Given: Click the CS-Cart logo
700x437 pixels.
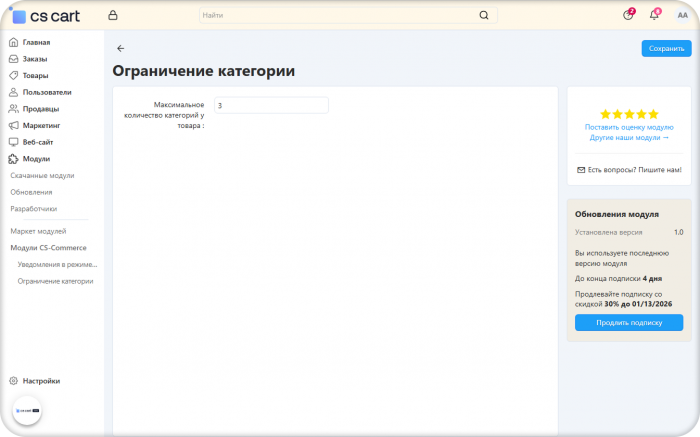Looking at the screenshot, I should tap(45, 16).
